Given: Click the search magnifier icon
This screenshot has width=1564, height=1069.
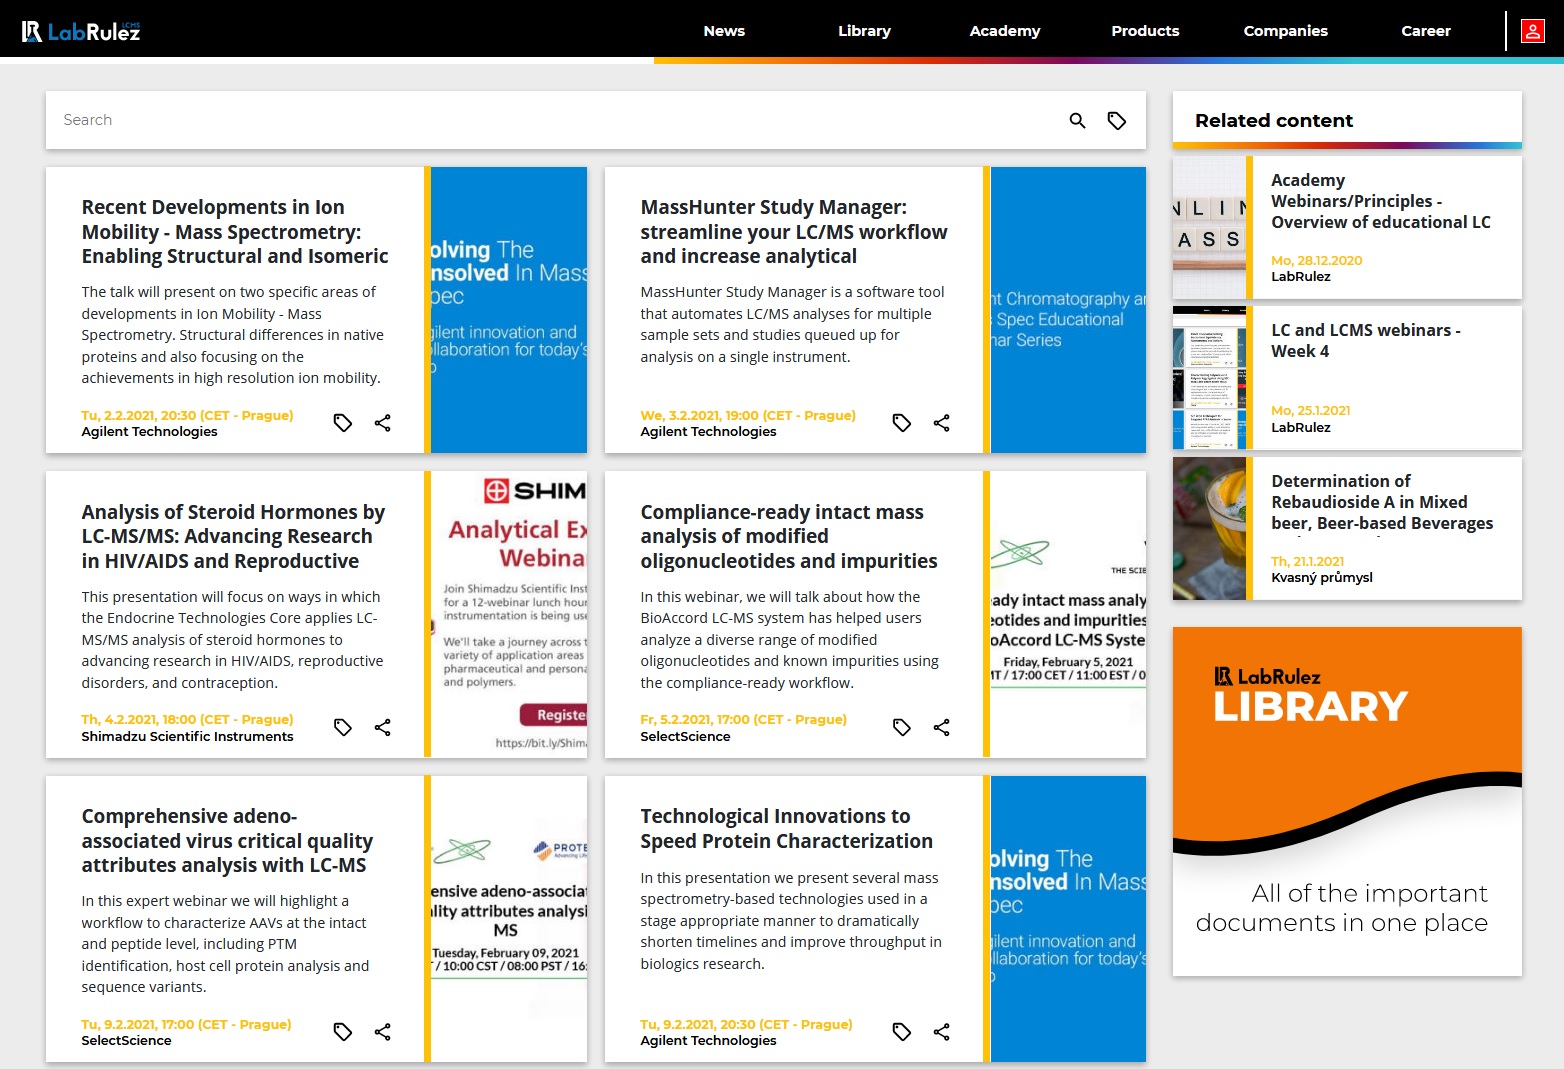Looking at the screenshot, I should [x=1077, y=120].
